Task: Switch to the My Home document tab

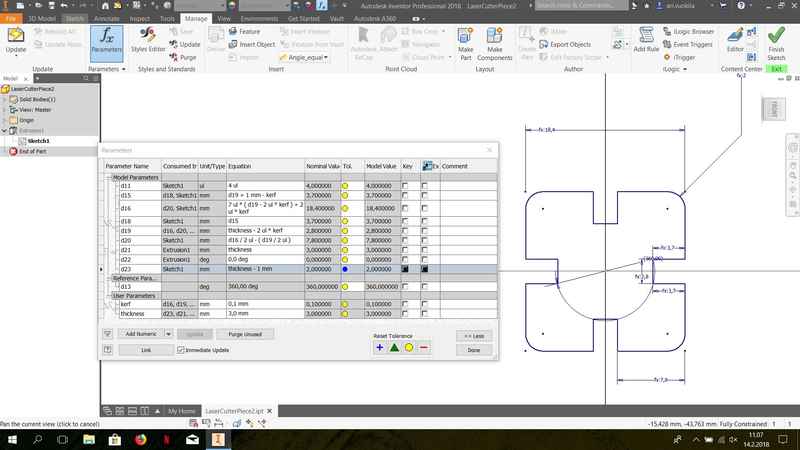Action: (x=182, y=411)
